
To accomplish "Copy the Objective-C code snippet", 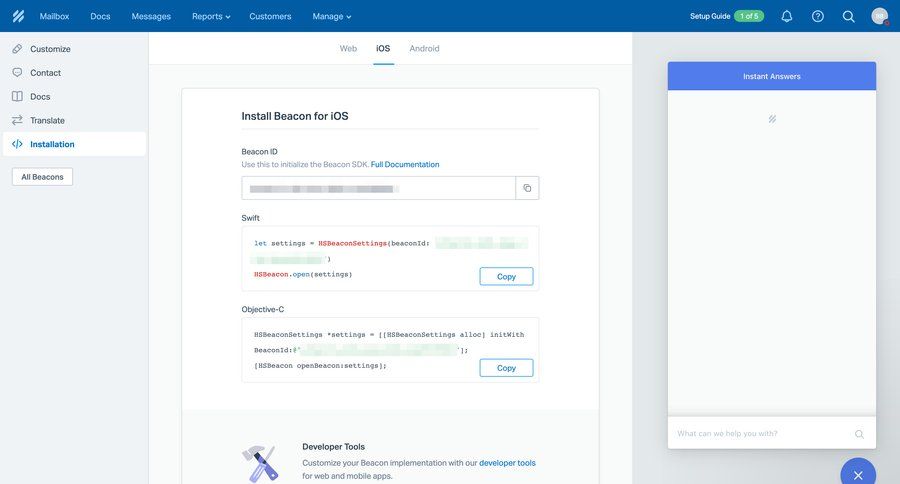I will point(506,367).
